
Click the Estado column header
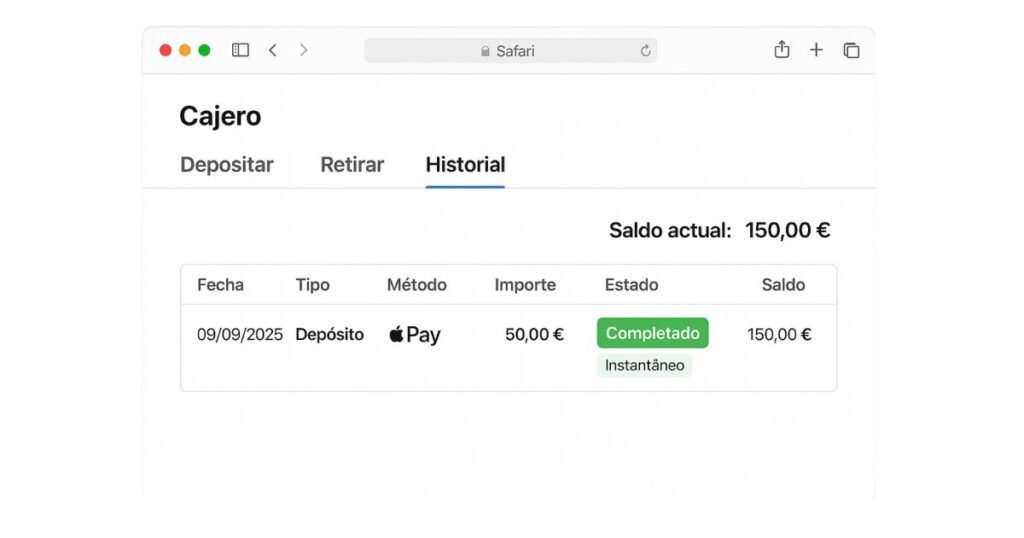(632, 285)
